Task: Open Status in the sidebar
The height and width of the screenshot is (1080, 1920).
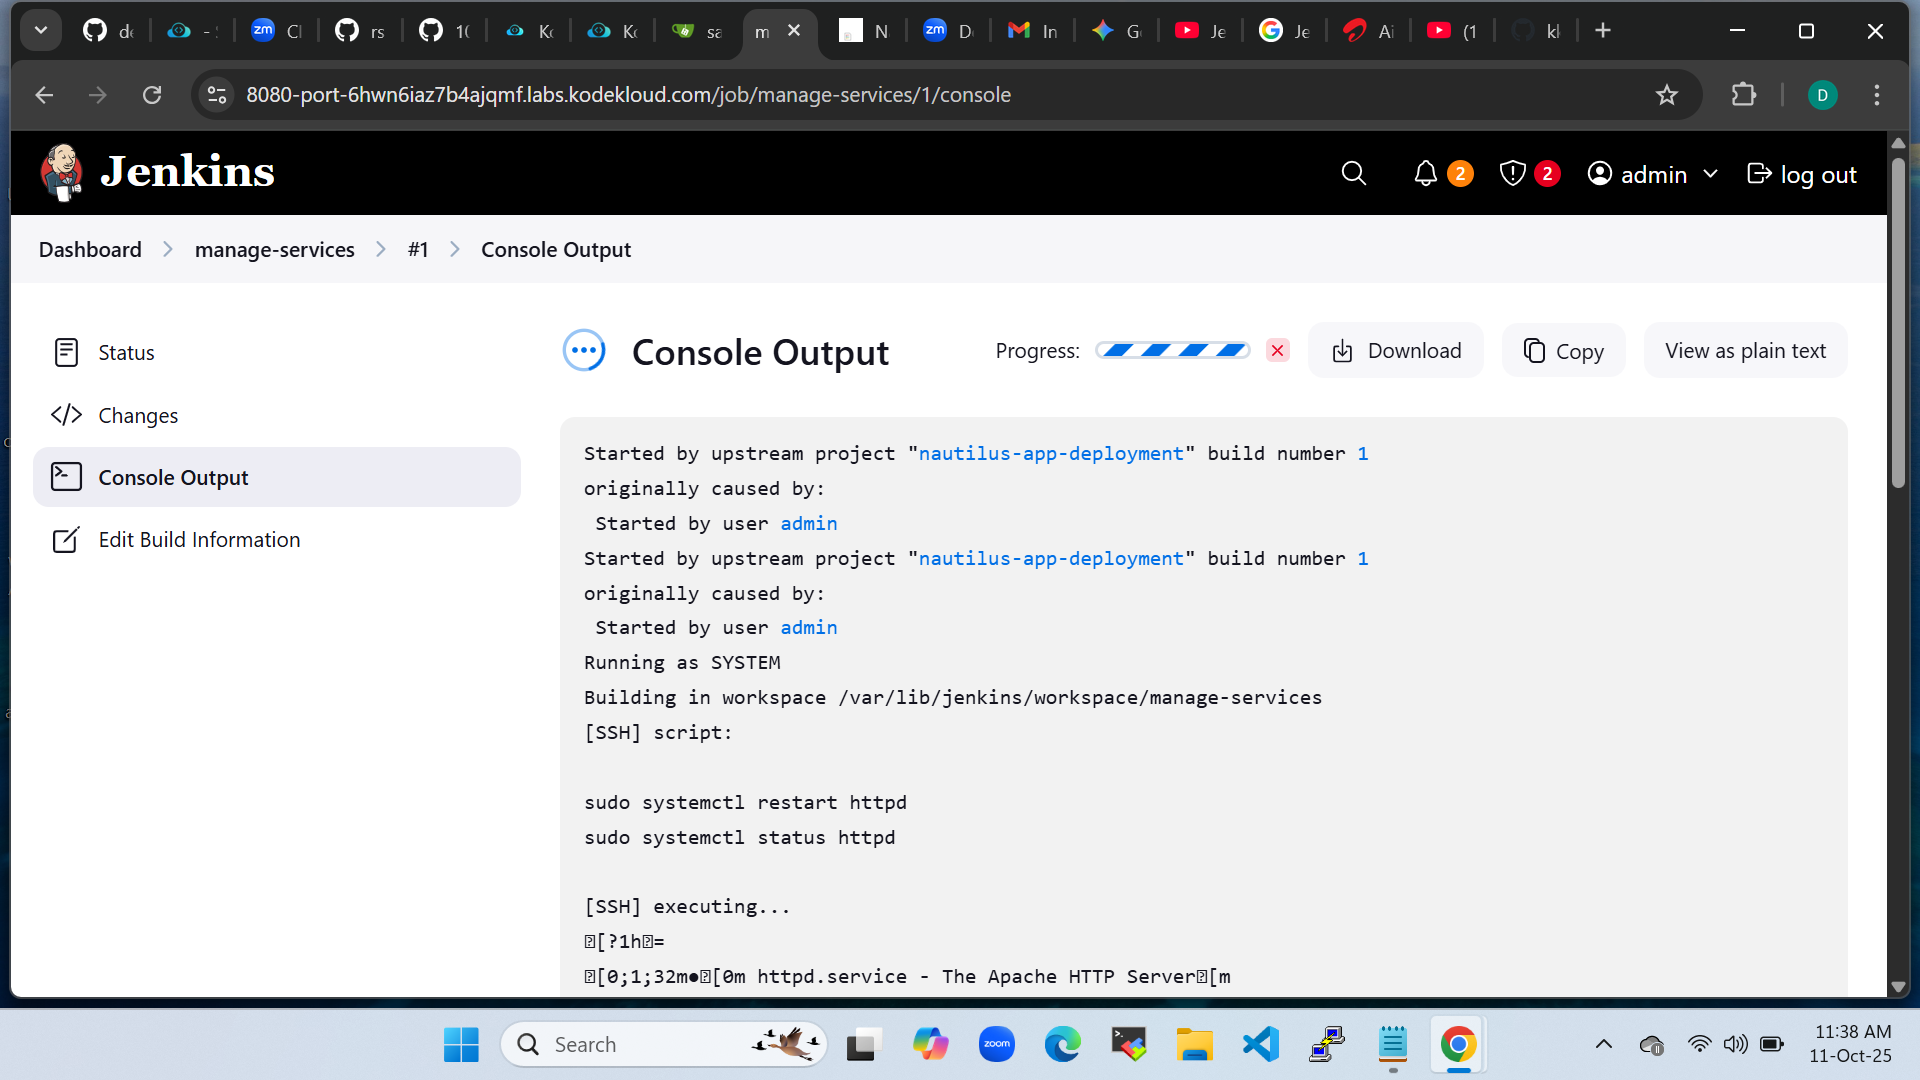Action: click(x=126, y=353)
